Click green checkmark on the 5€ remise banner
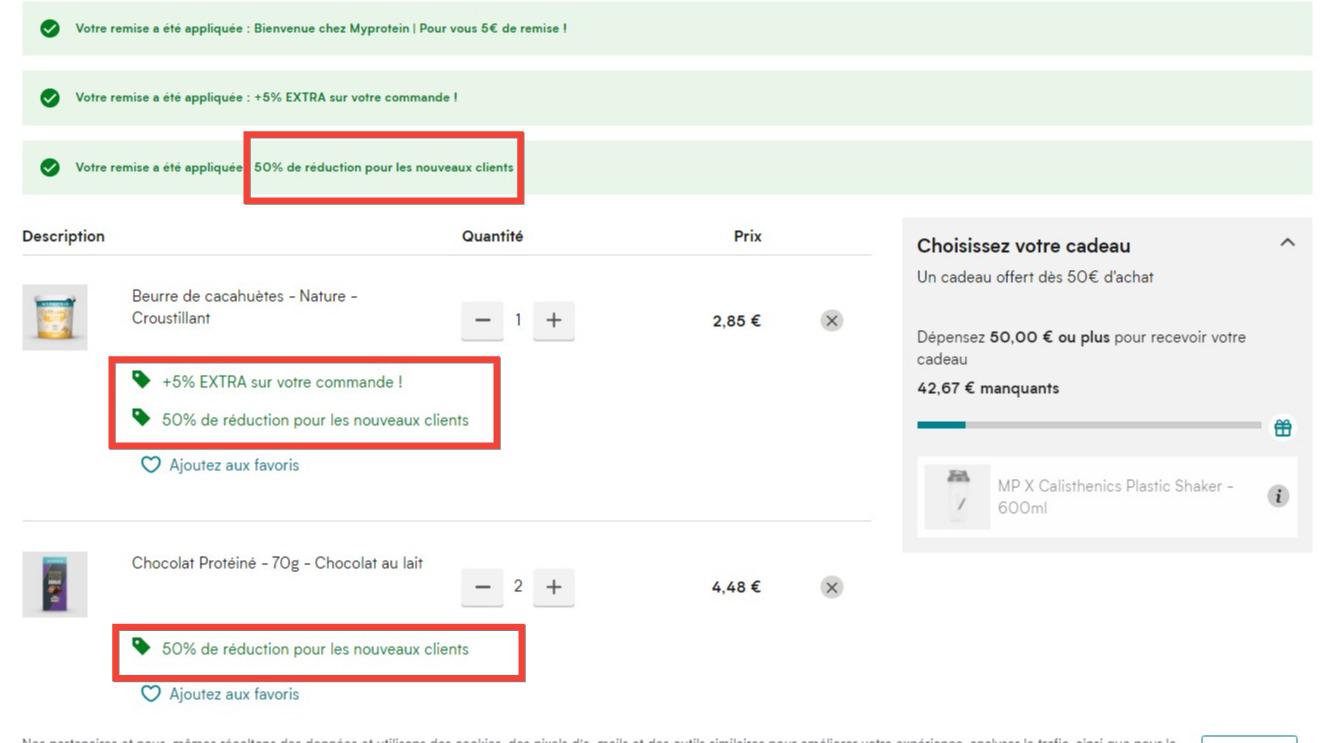Image resolution: width=1342 pixels, height=743 pixels. coord(50,29)
